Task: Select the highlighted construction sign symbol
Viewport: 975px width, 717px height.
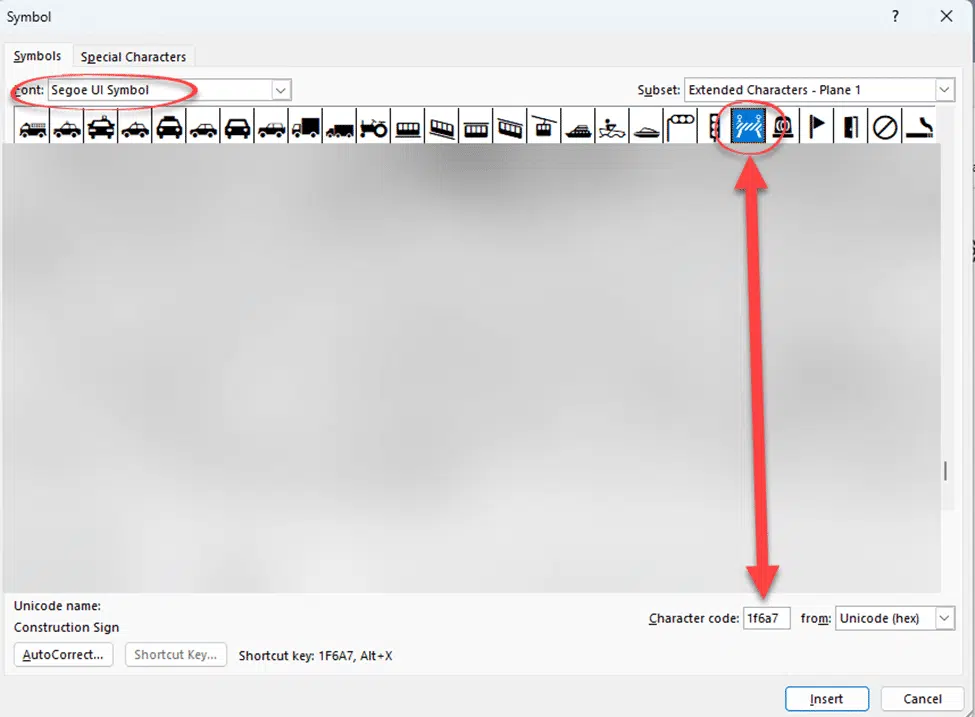Action: coord(749,126)
